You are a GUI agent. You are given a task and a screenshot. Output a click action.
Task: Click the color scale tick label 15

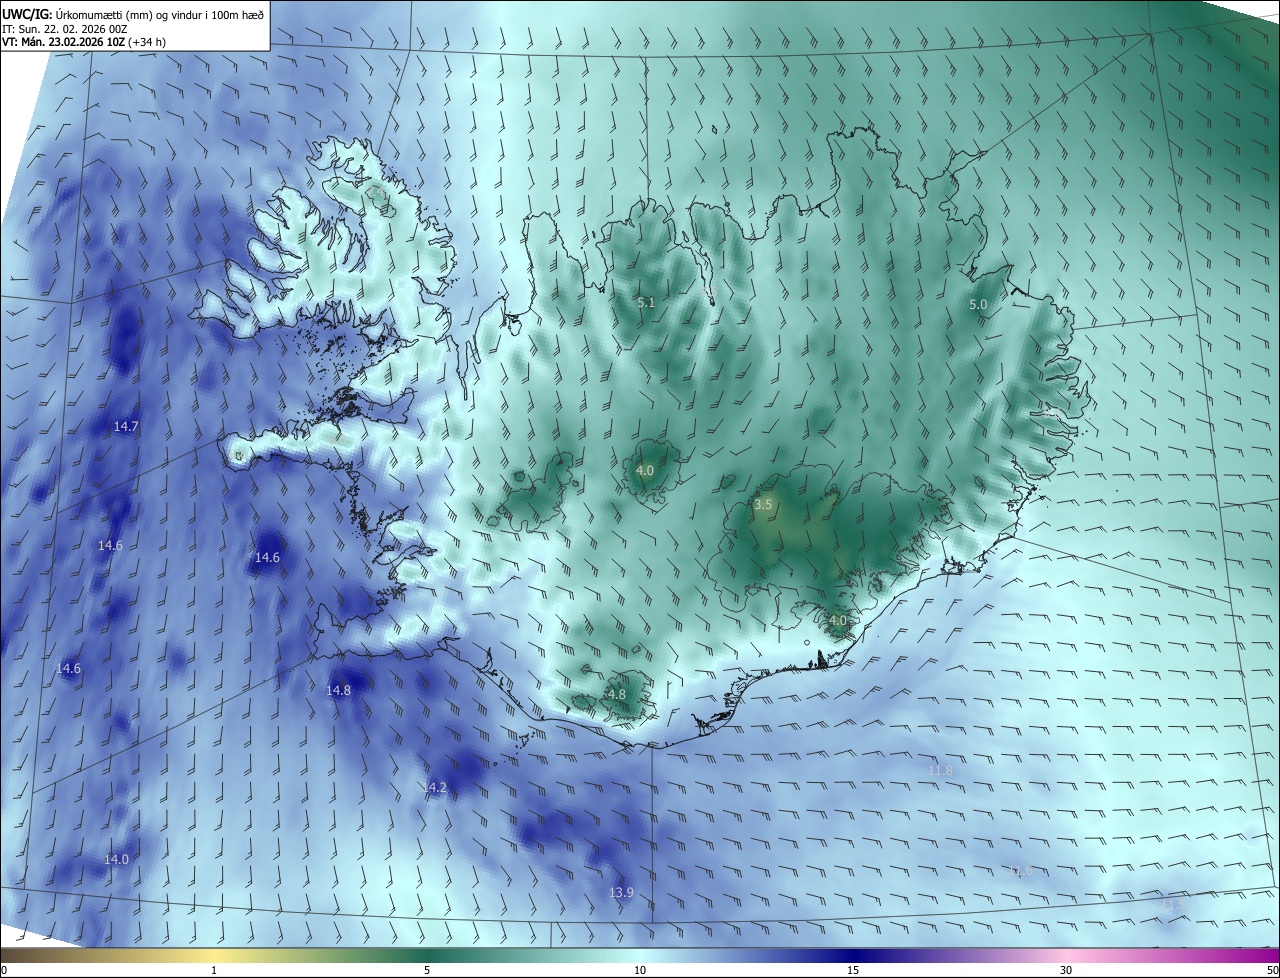[853, 970]
